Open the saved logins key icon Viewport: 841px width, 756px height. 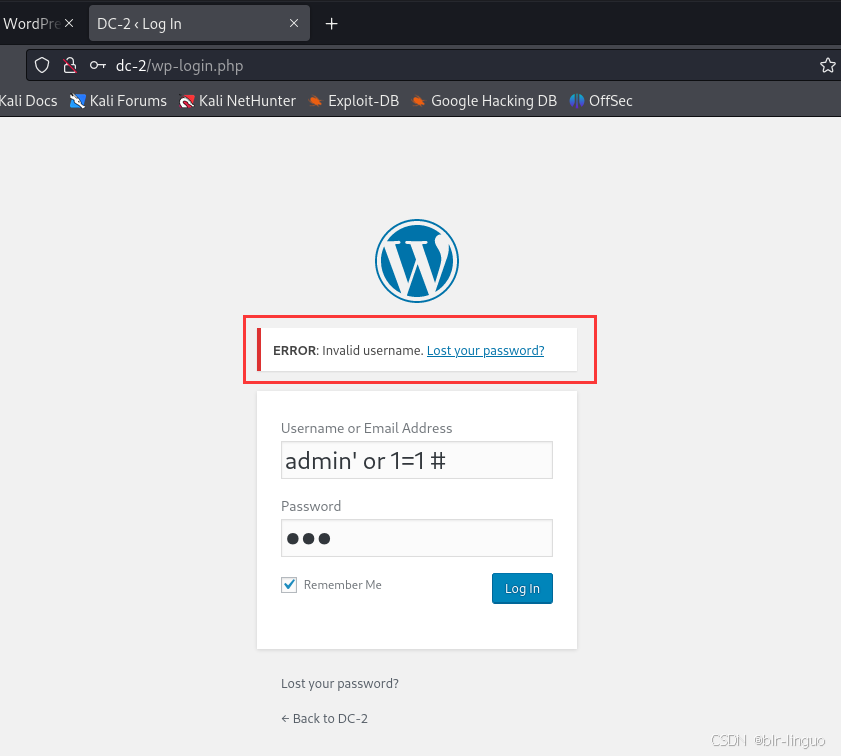click(x=98, y=65)
